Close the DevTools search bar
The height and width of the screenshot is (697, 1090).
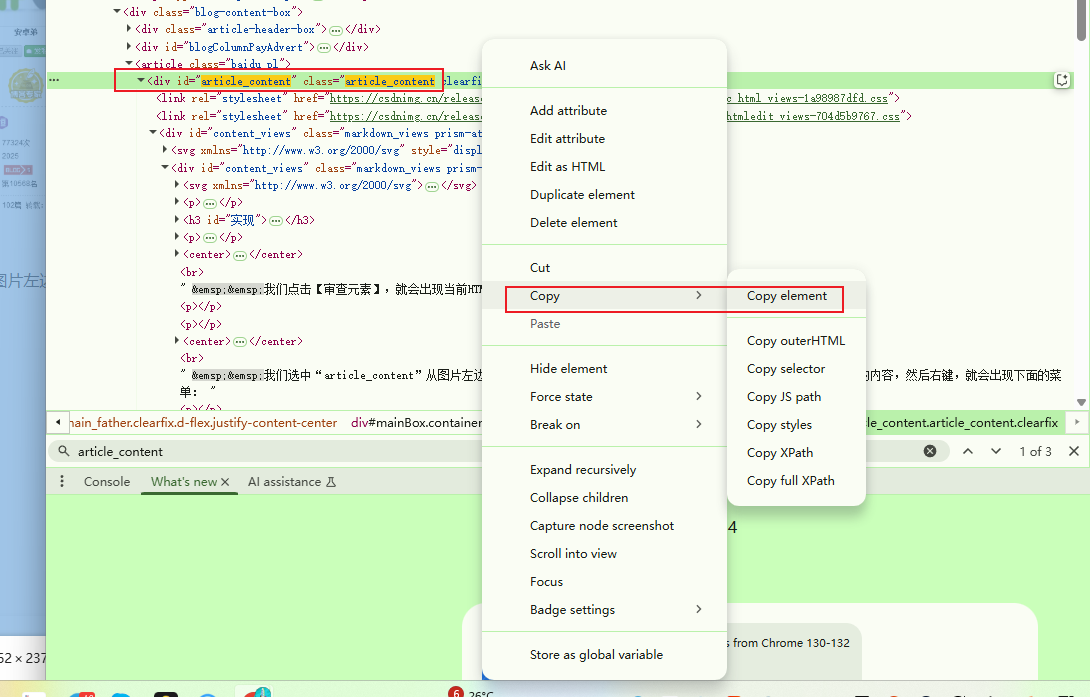1074,452
